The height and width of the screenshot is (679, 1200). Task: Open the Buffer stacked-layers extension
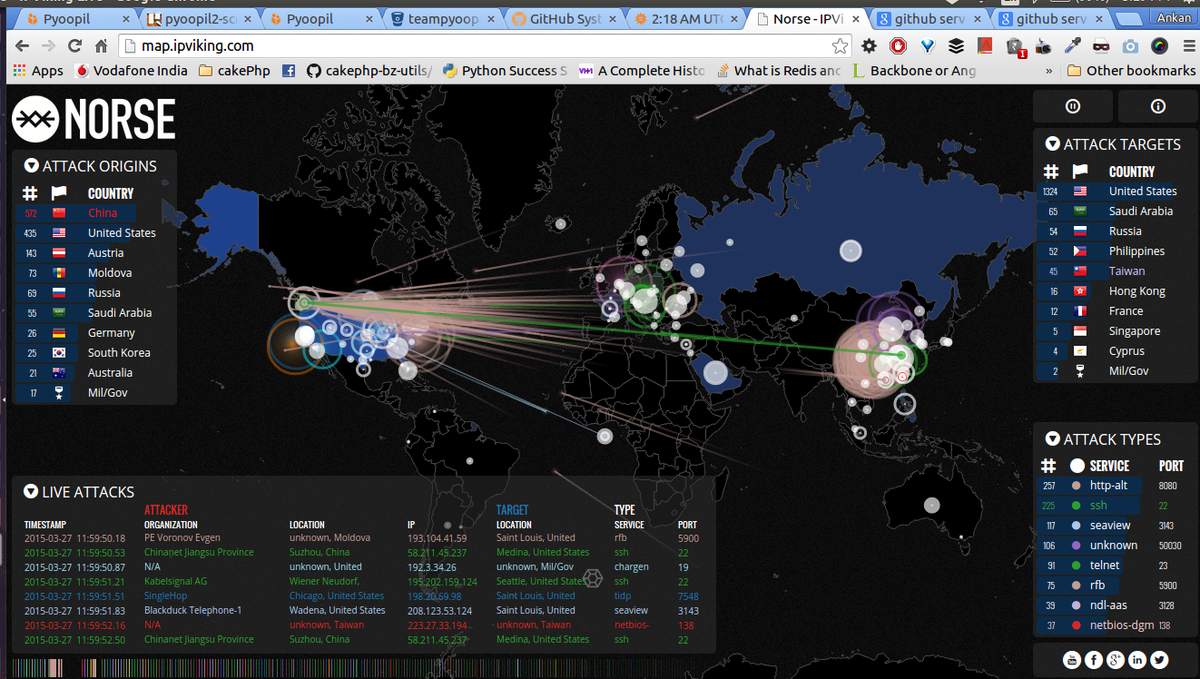956,45
